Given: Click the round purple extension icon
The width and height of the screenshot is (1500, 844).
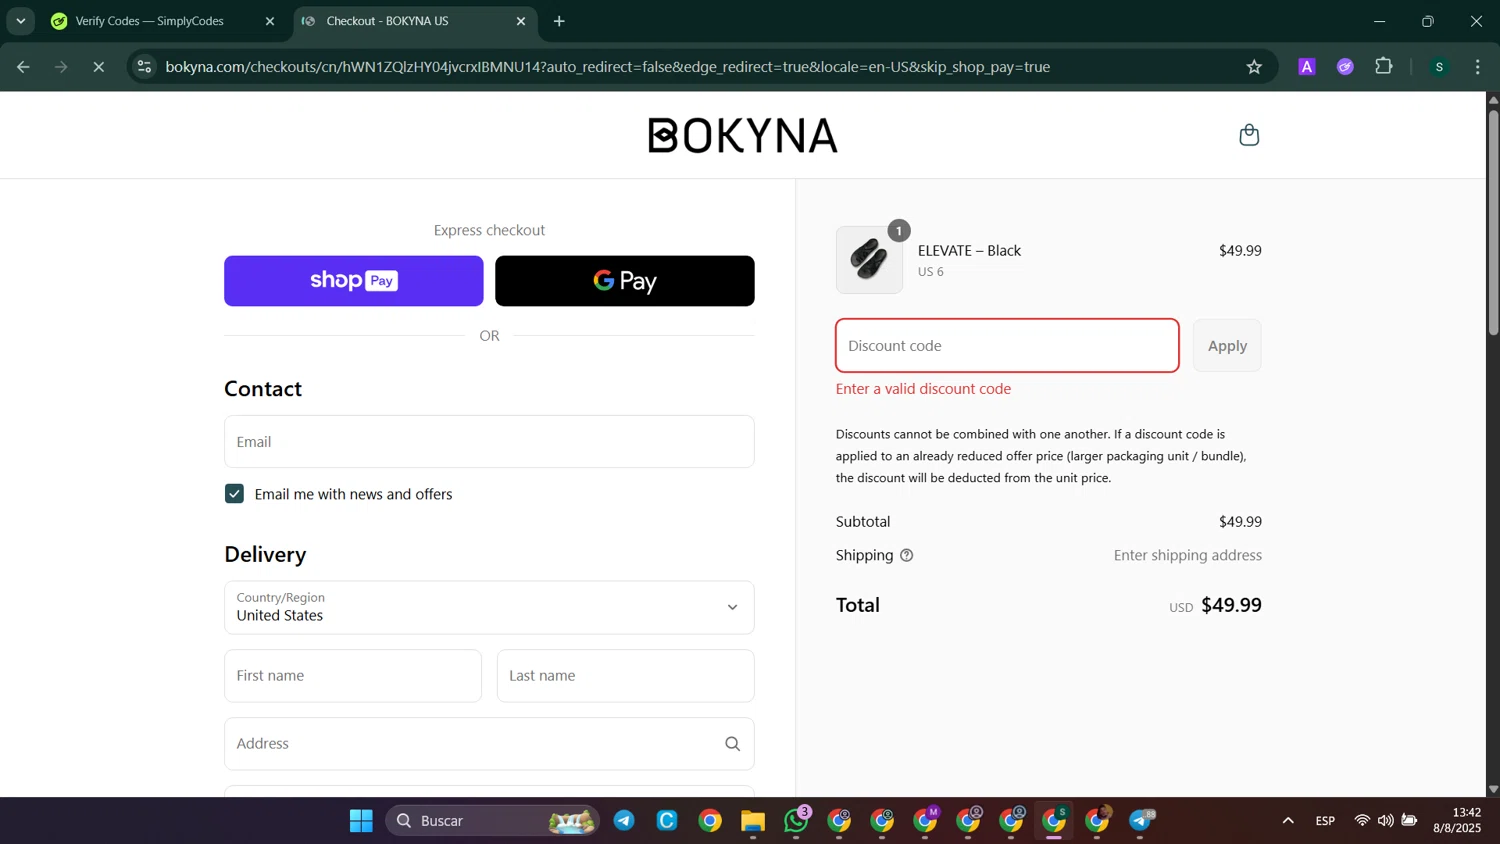Looking at the screenshot, I should click(x=1345, y=67).
